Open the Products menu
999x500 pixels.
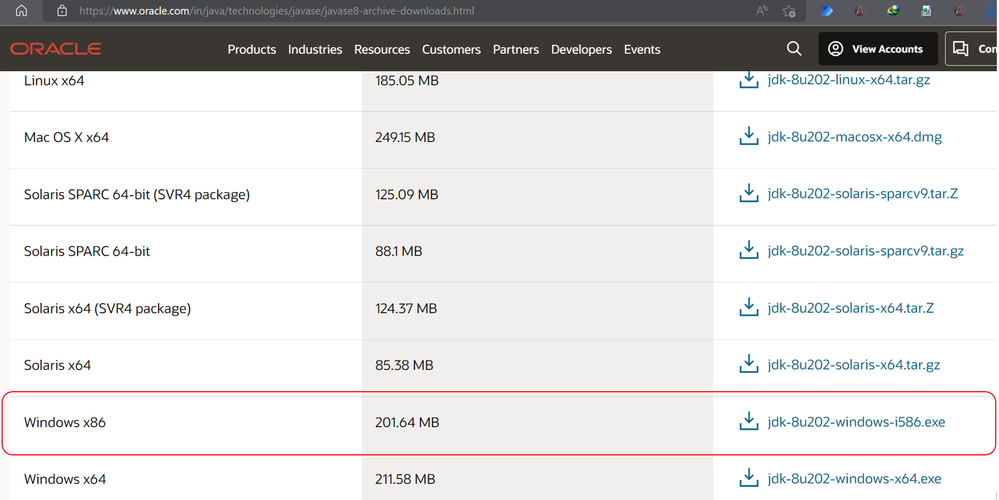tap(252, 49)
